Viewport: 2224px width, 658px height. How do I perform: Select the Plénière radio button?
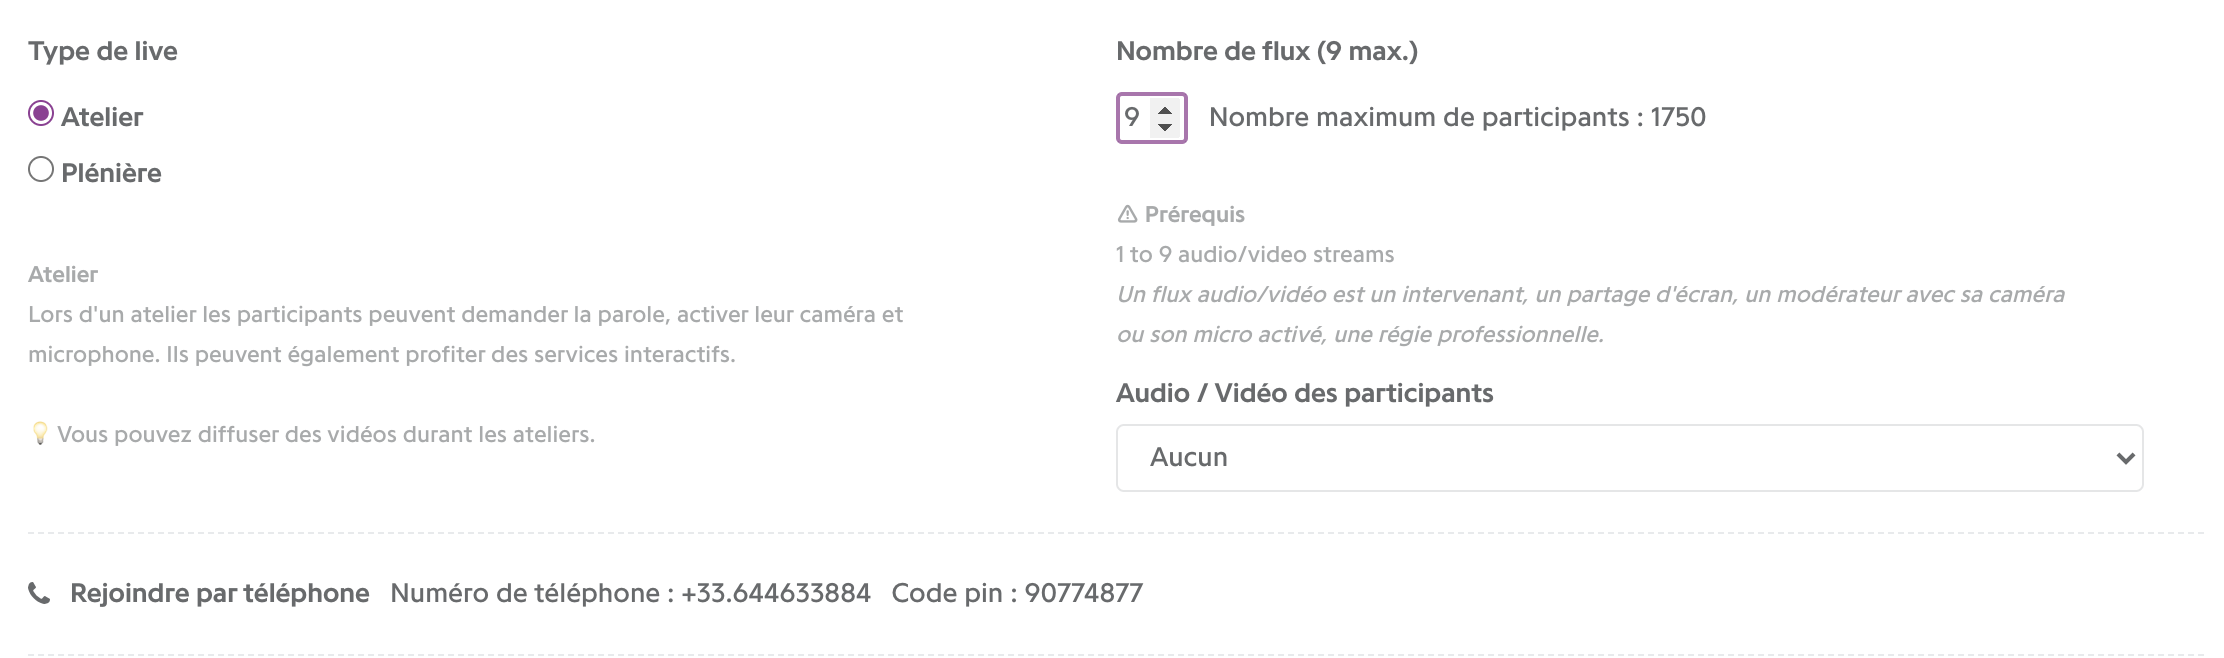[41, 170]
